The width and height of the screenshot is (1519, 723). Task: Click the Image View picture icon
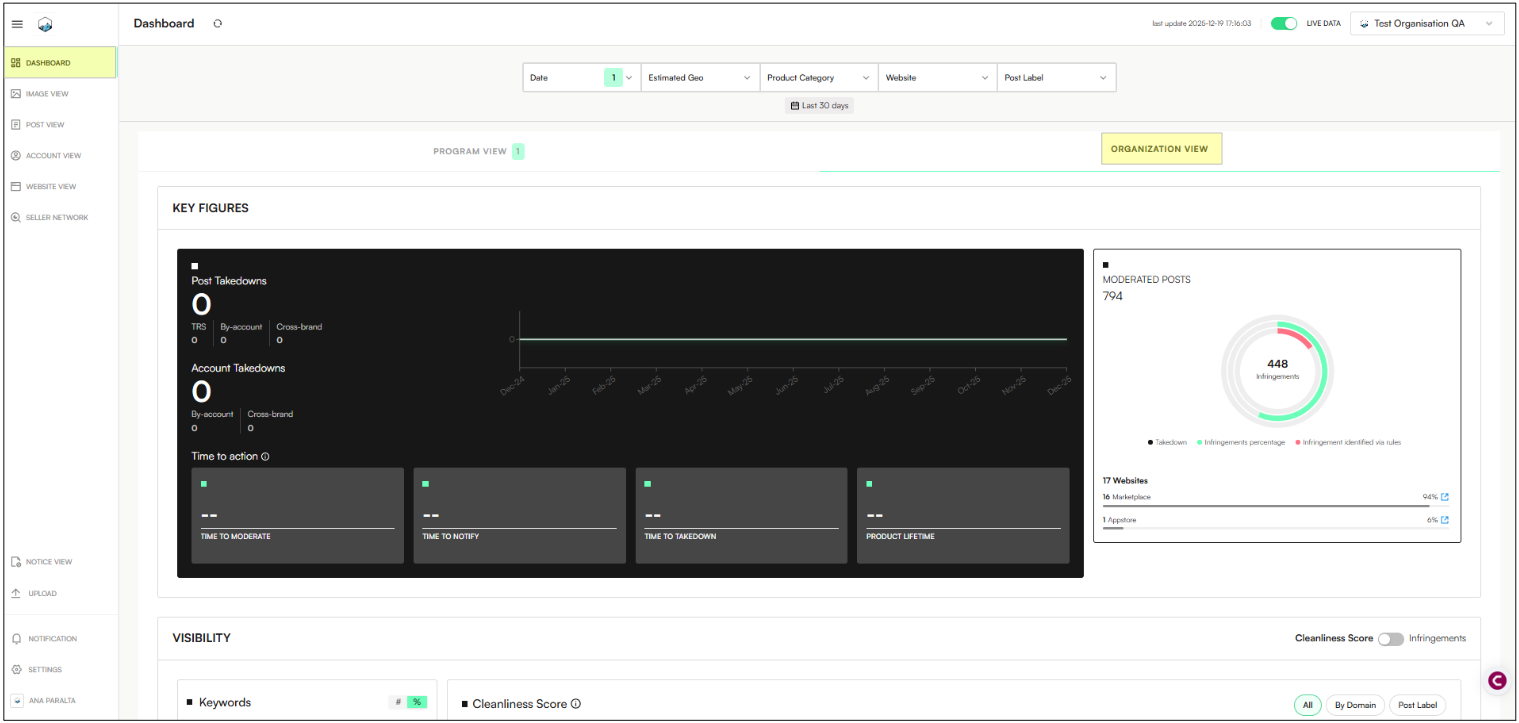tap(16, 94)
